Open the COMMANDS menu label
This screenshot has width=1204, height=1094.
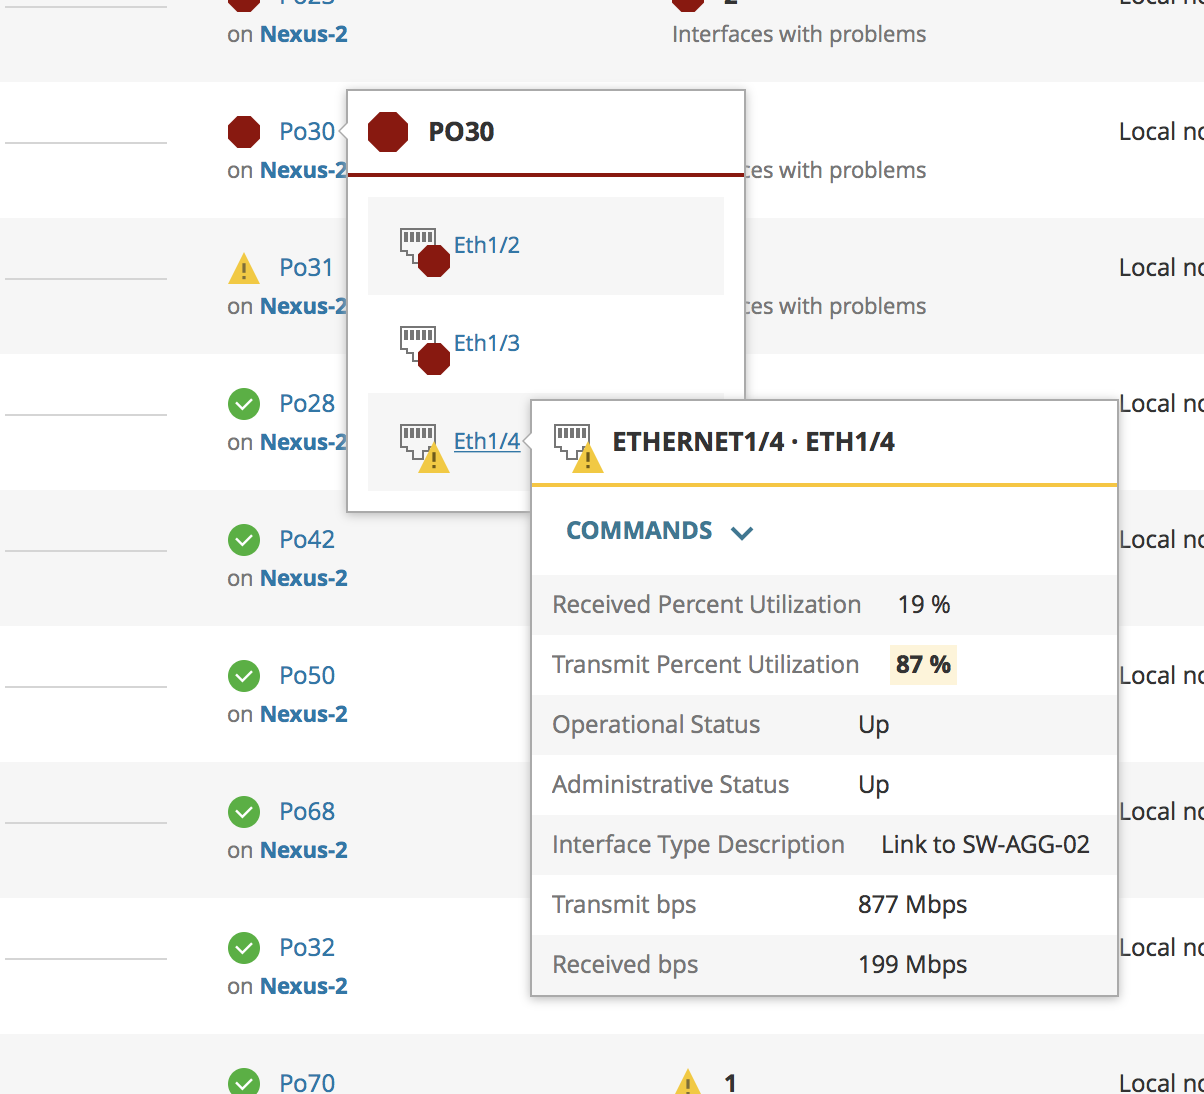click(x=640, y=531)
